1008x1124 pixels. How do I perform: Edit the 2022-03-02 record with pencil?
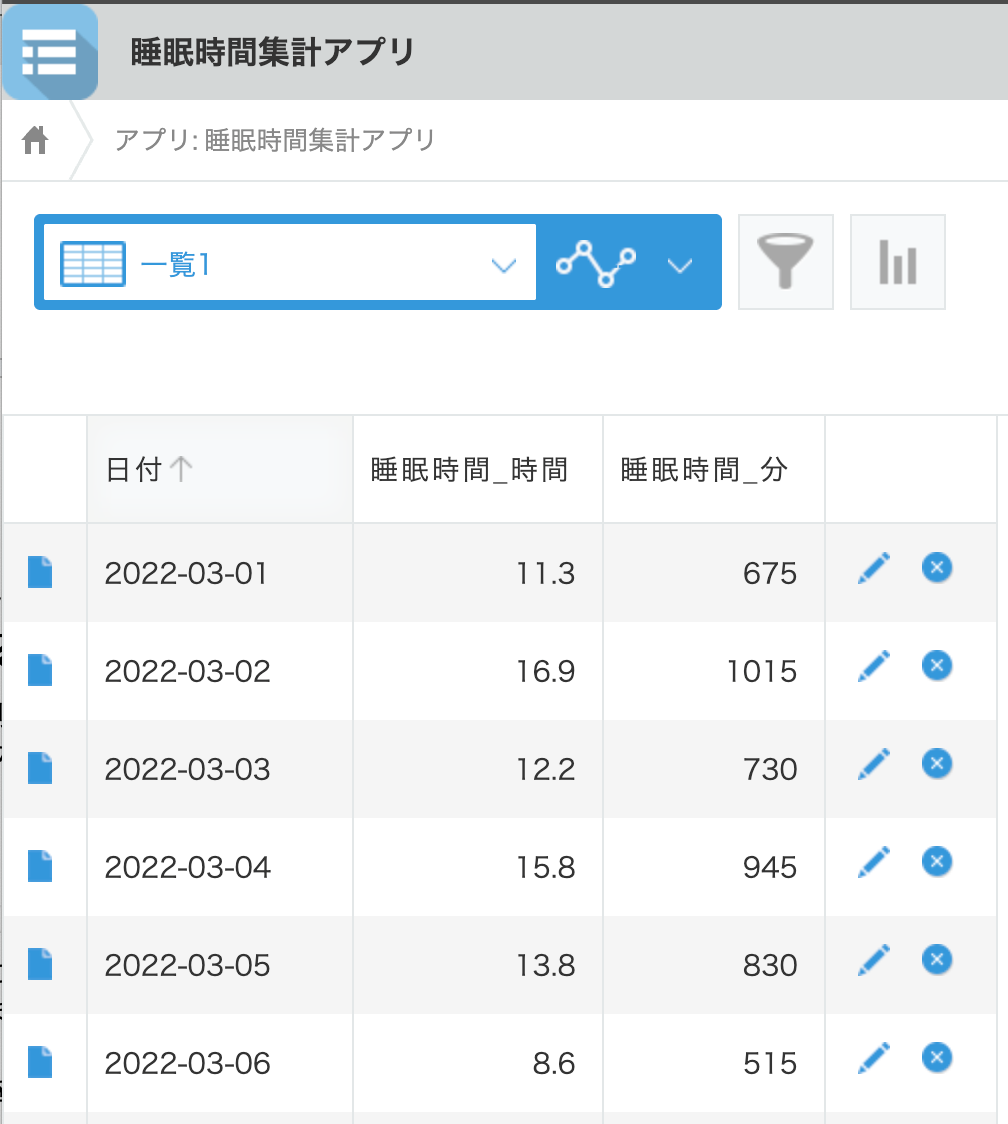[x=873, y=666]
